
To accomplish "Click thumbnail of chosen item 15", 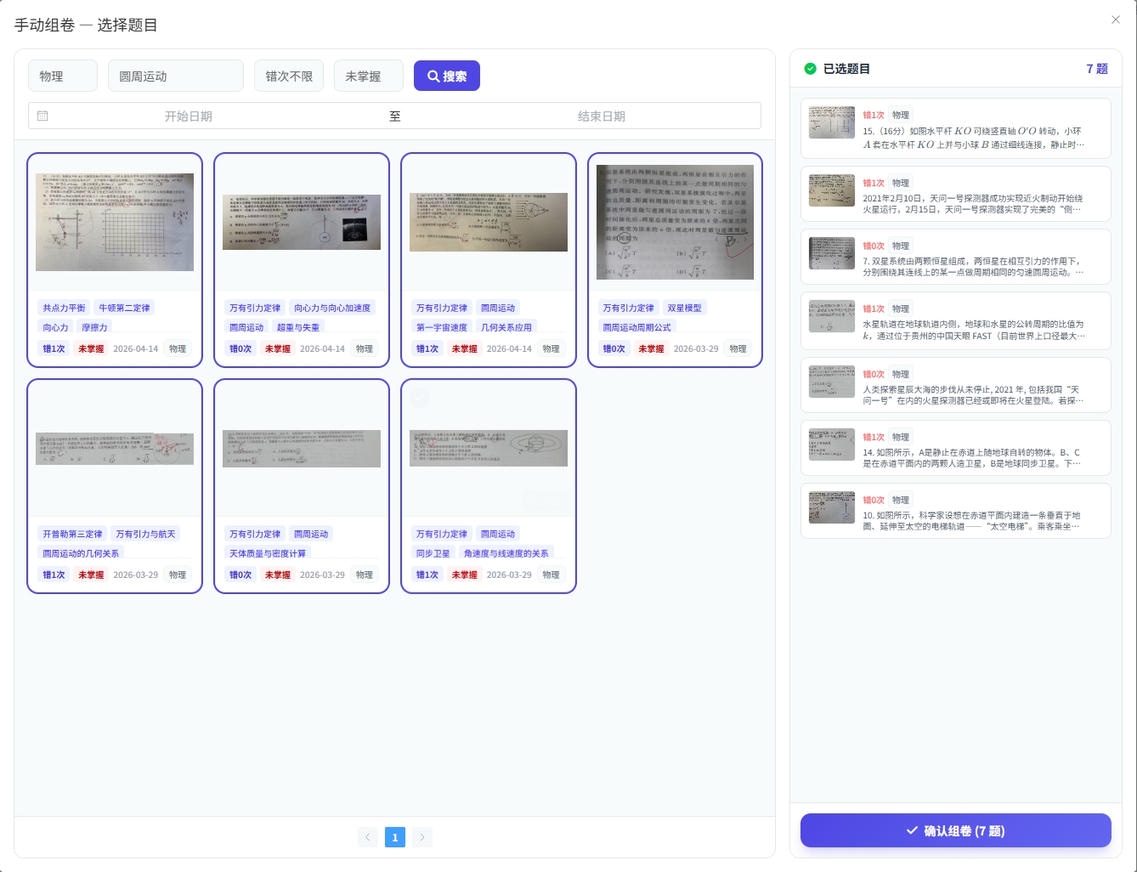I will click(832, 122).
